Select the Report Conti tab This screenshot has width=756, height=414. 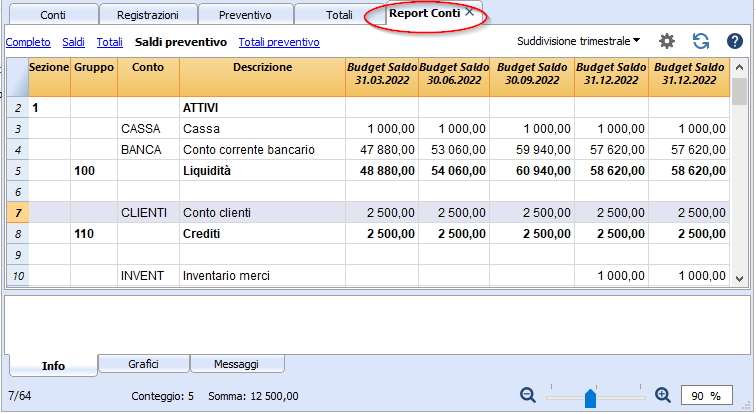coord(424,13)
